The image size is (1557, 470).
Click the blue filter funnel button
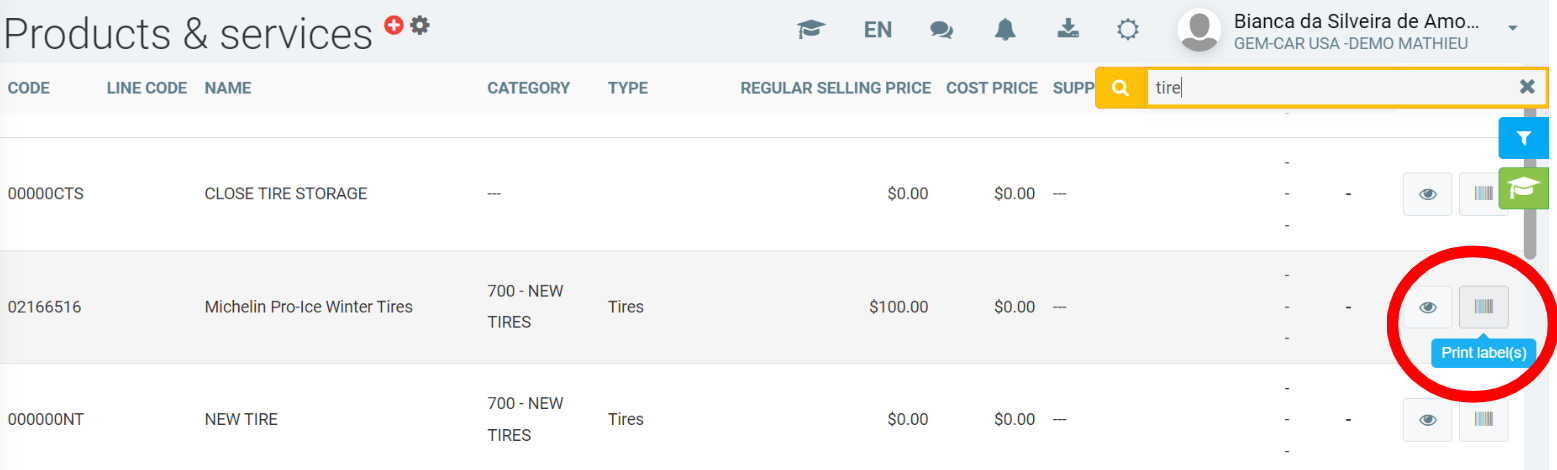1523,138
